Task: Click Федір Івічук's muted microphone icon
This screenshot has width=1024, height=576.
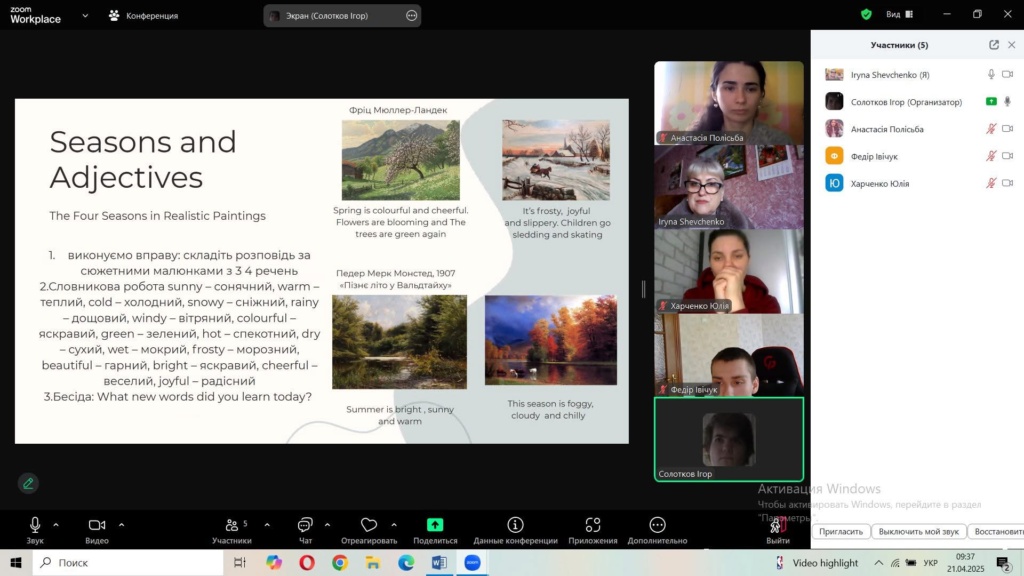Action: [991, 156]
